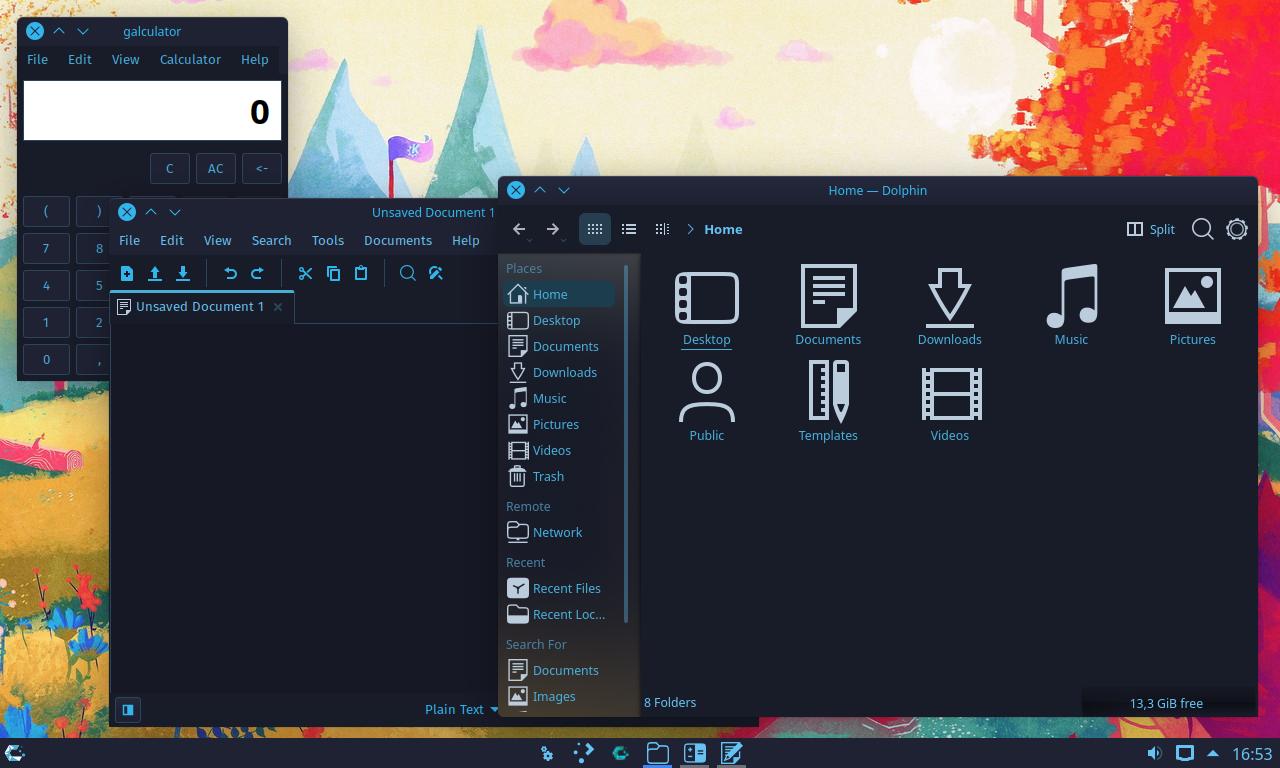Toggle Split view in Dolphin
The width and height of the screenshot is (1280, 768).
(x=1150, y=229)
